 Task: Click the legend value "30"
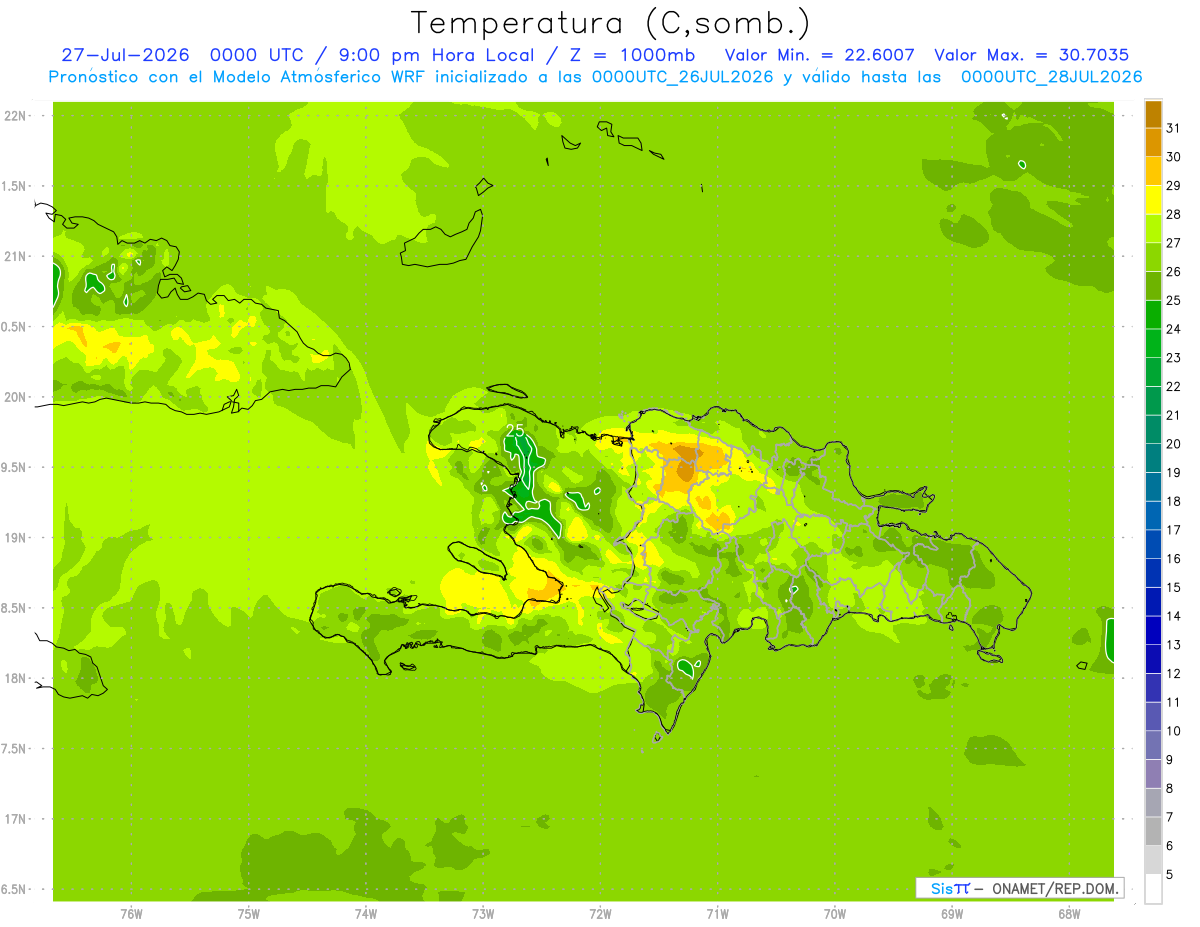(x=1173, y=156)
